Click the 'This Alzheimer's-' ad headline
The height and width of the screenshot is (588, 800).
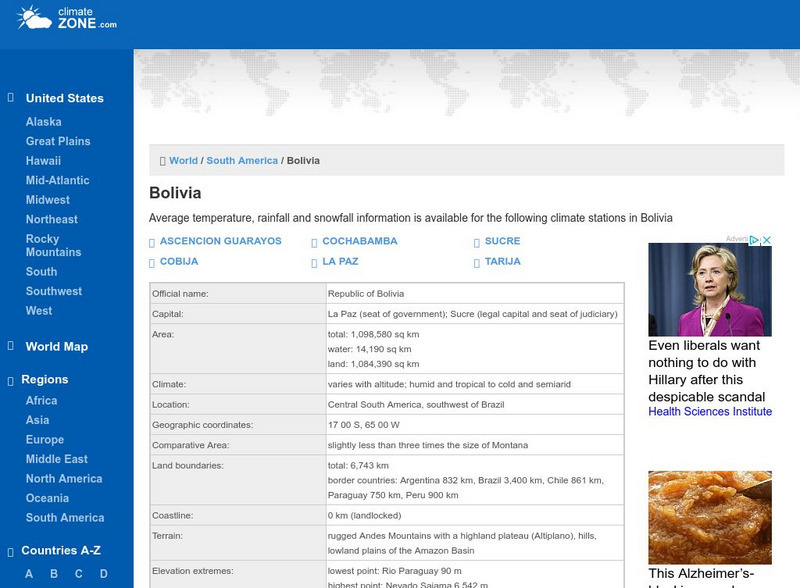pyautogui.click(x=701, y=573)
